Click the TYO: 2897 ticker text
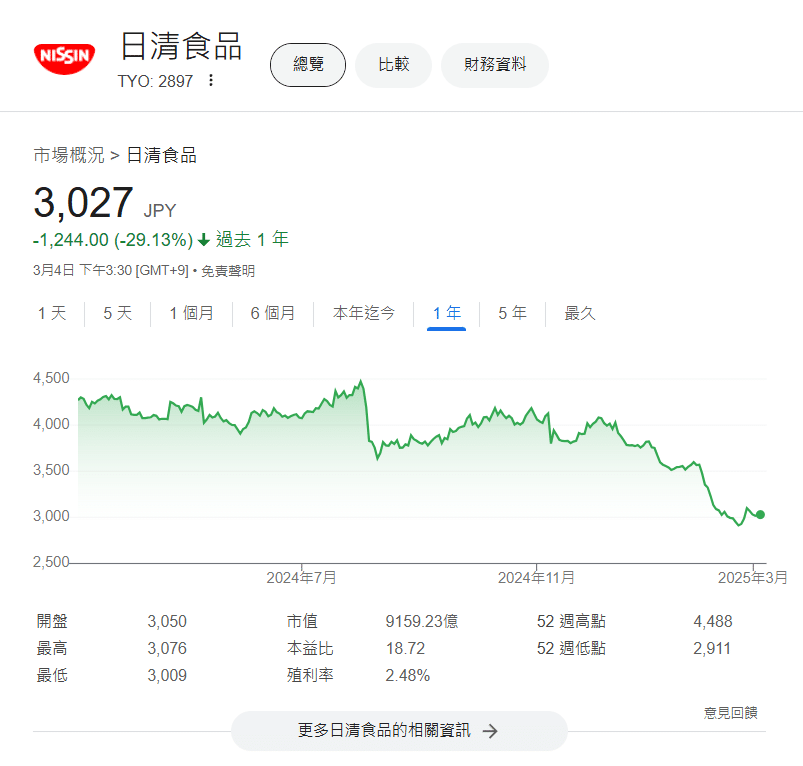 pos(155,81)
